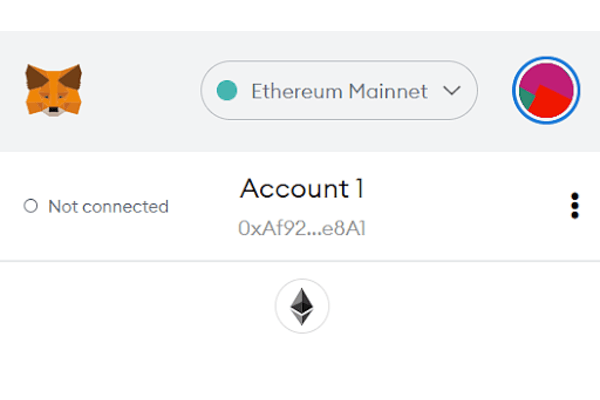Click the teal network indicator dot
600x400 pixels.
[226, 91]
